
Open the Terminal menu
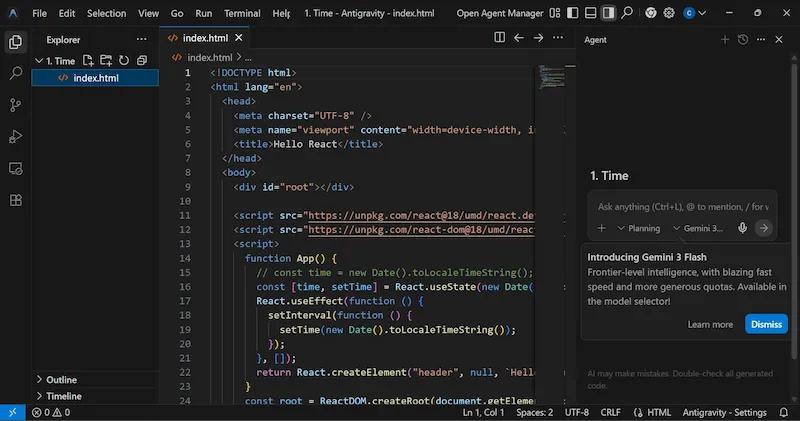coord(242,13)
